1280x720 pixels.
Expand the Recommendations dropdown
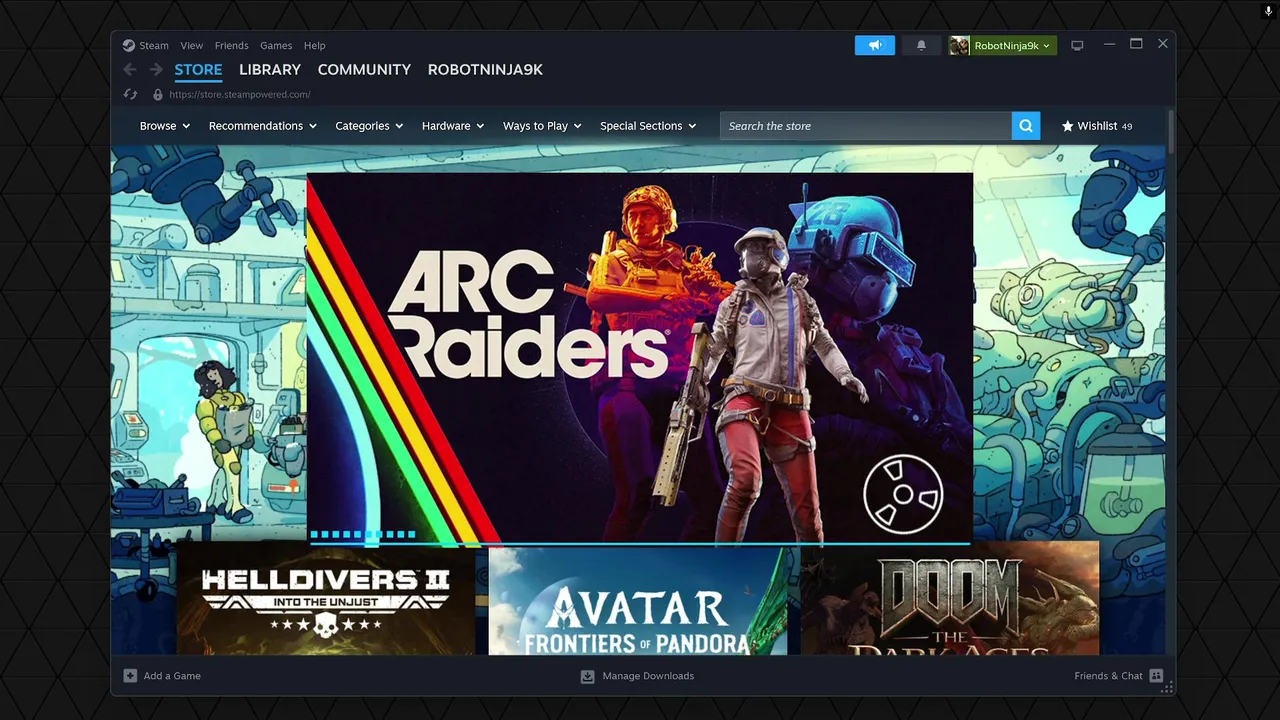tap(263, 126)
